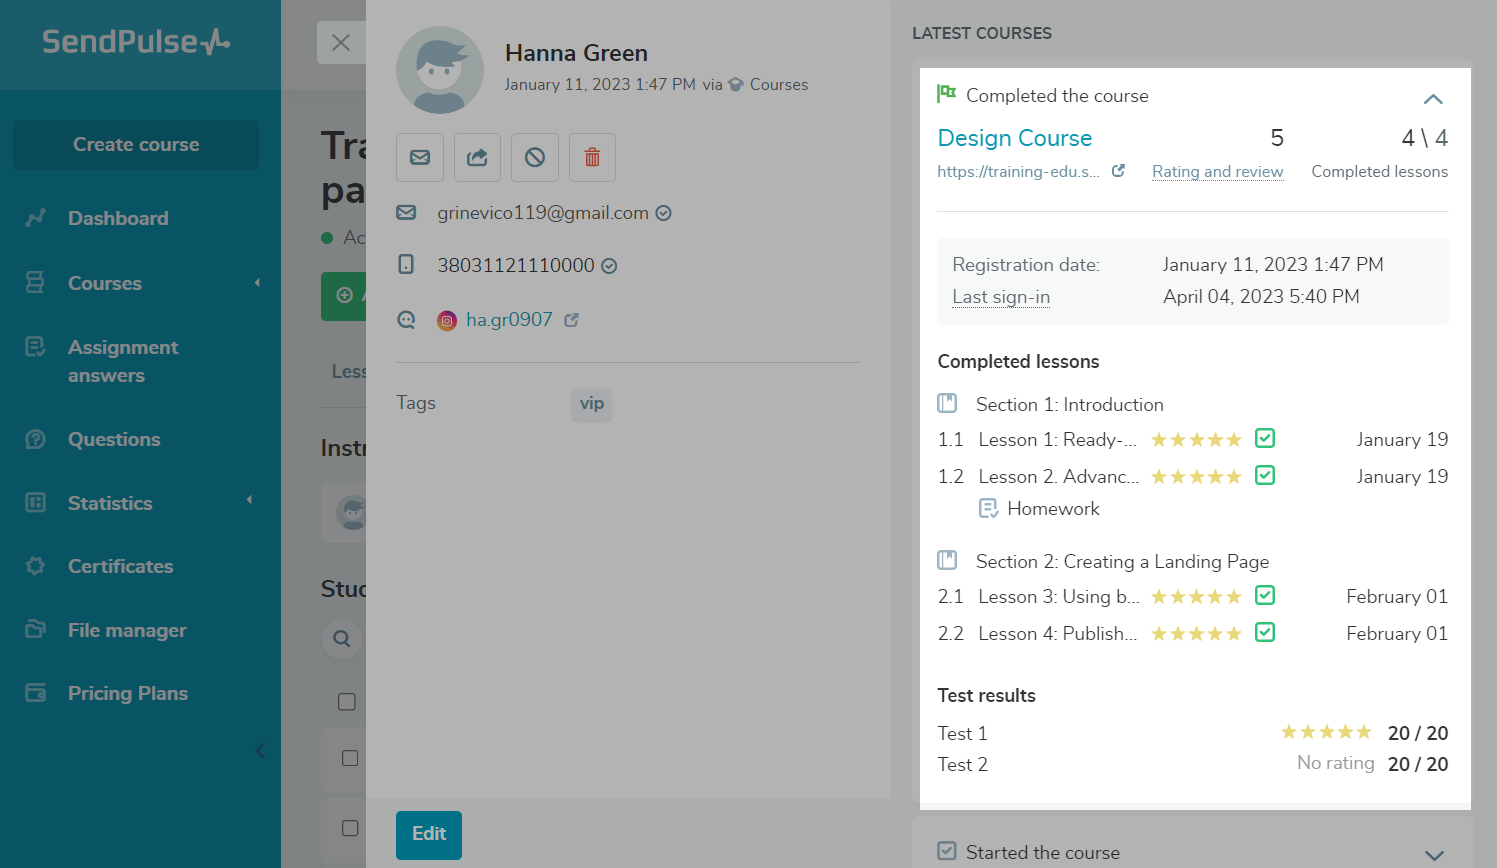1497x868 pixels.
Task: Open Instagram profile external link icon
Action: (572, 320)
